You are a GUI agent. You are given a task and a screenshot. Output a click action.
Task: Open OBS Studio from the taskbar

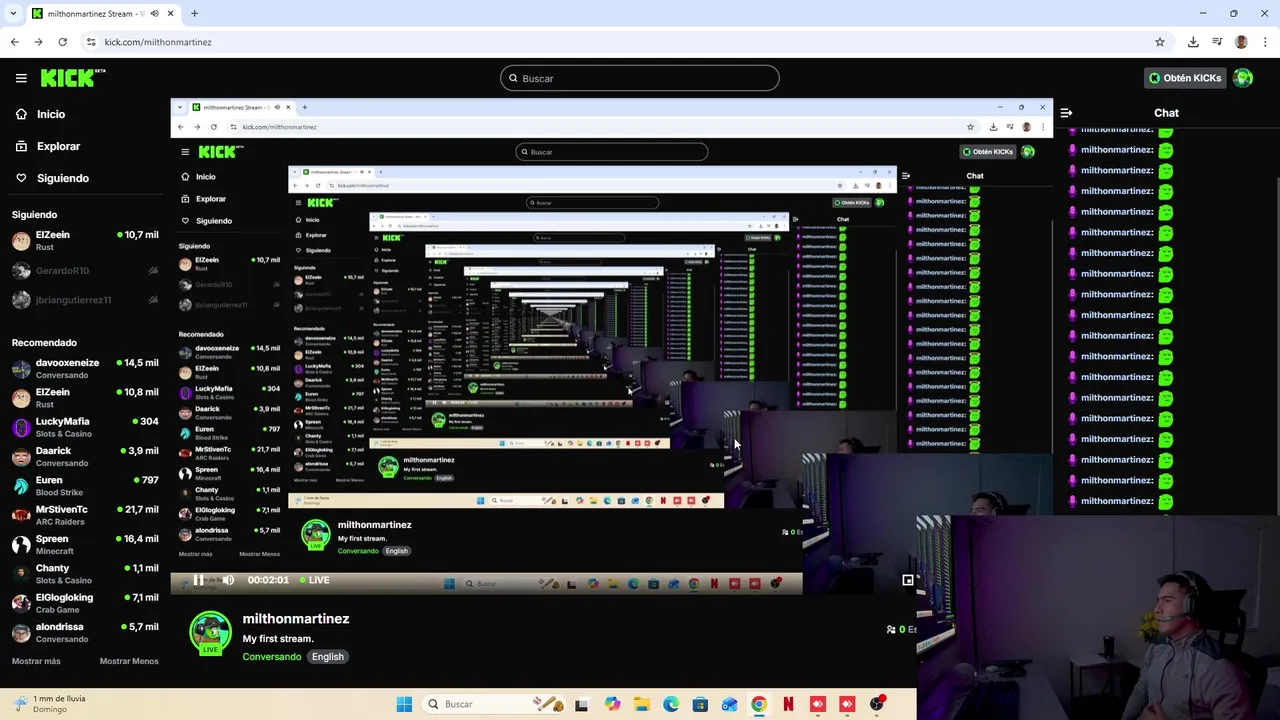877,704
